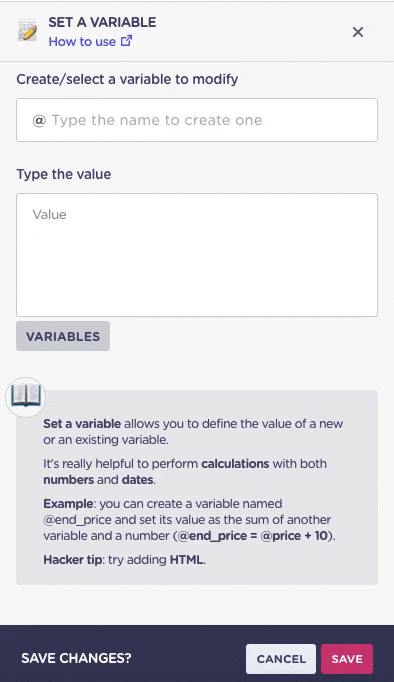Cancel the pending changes
Image resolution: width=394 pixels, height=682 pixels.
click(281, 659)
